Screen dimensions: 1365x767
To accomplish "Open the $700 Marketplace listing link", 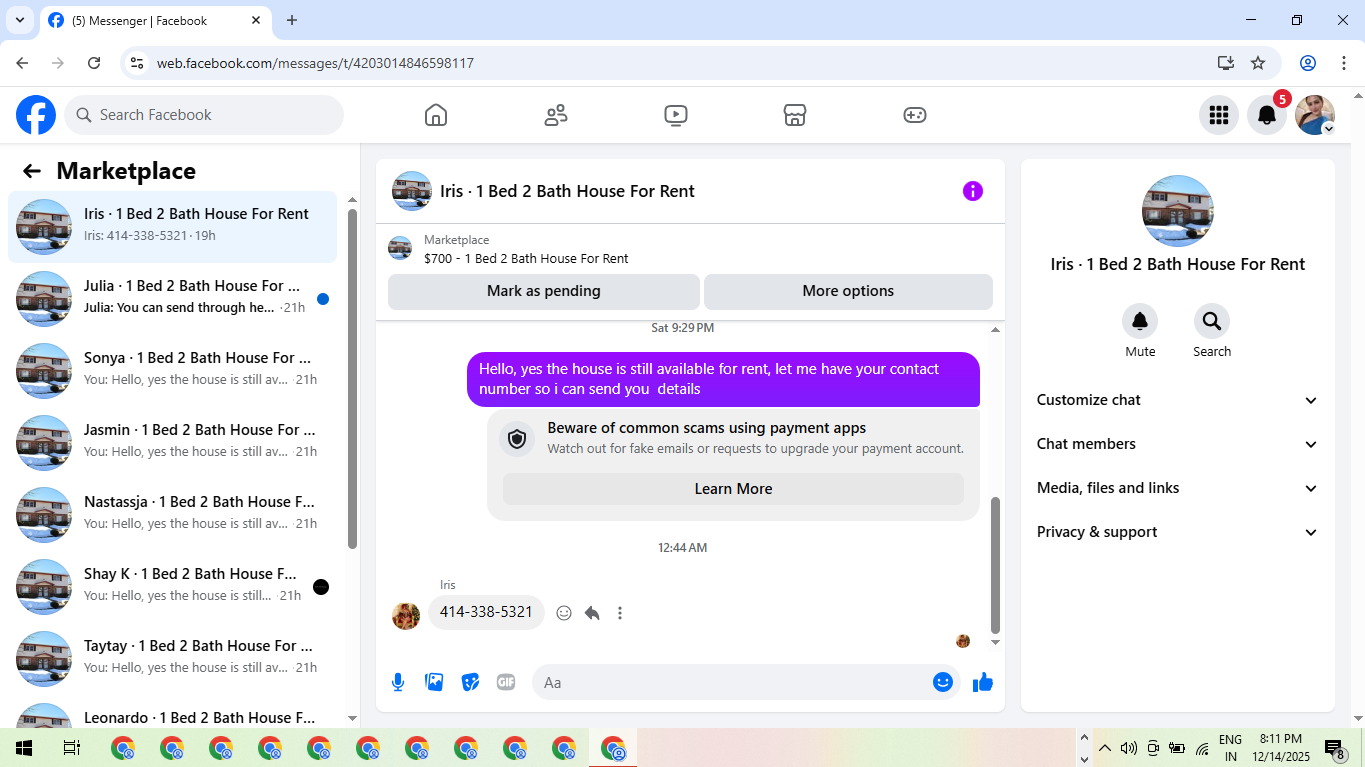I will (526, 258).
